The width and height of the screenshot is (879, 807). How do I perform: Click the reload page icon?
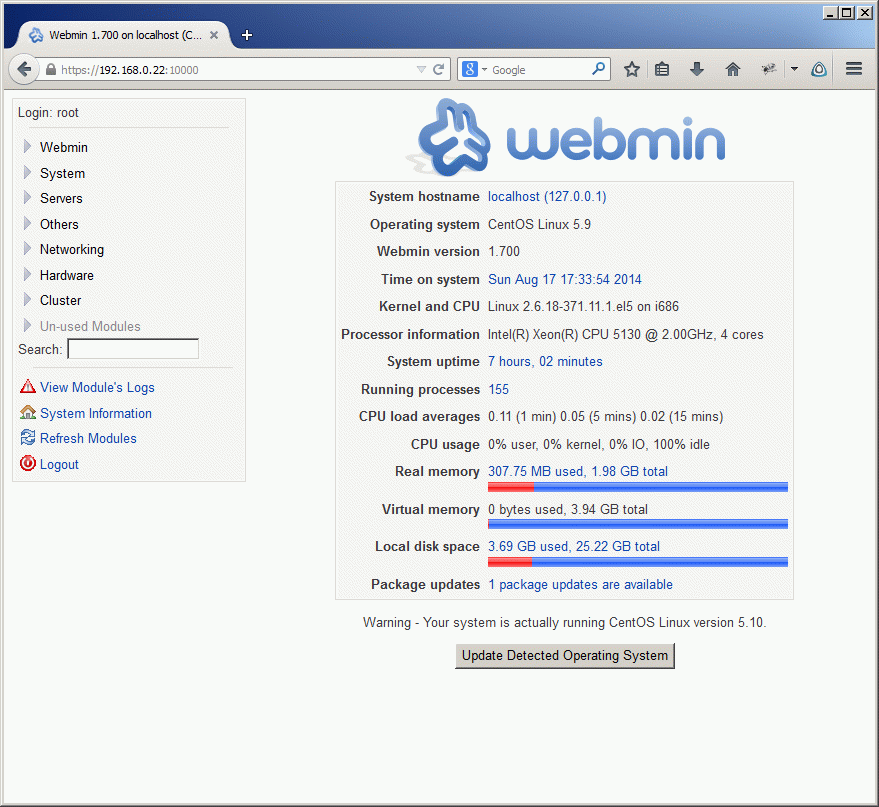(x=438, y=69)
